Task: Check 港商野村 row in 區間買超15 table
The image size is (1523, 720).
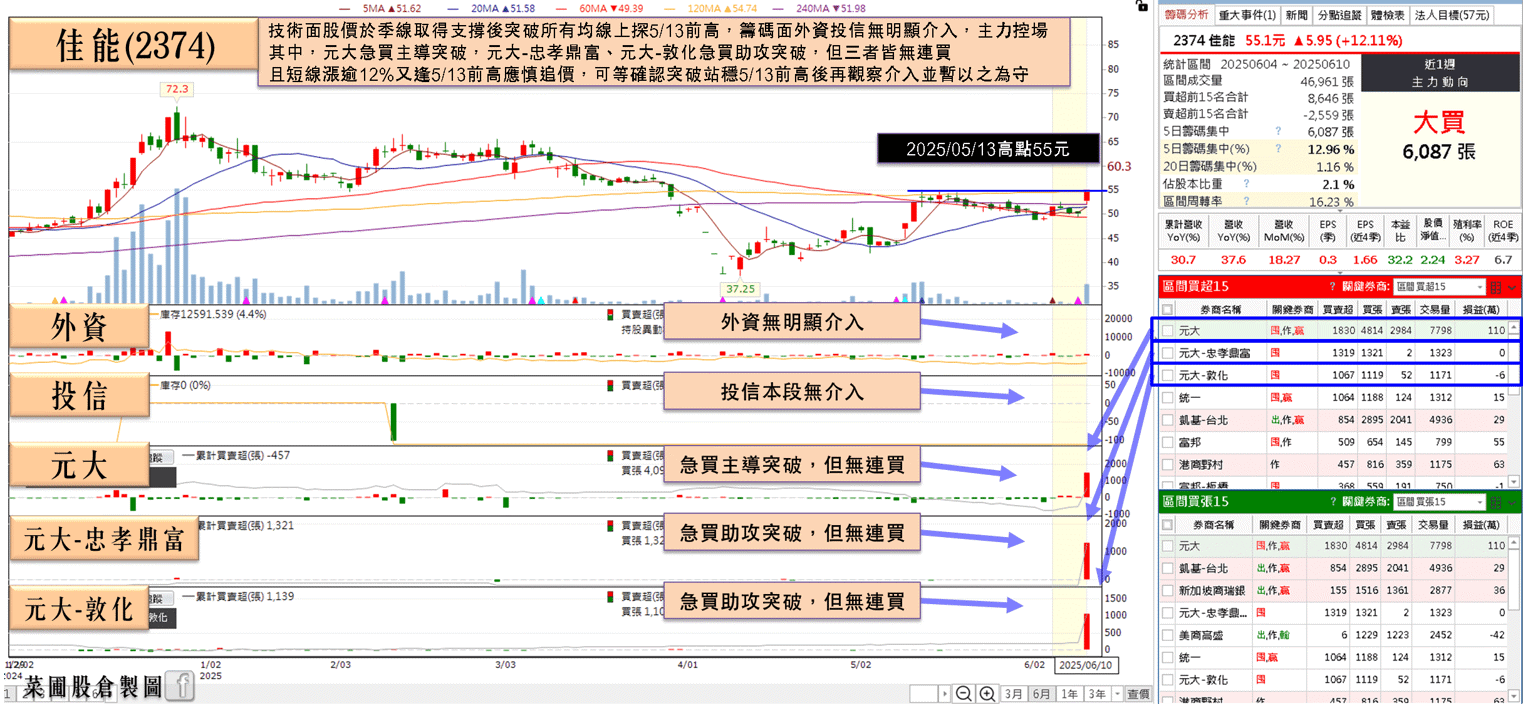Action: (1168, 464)
